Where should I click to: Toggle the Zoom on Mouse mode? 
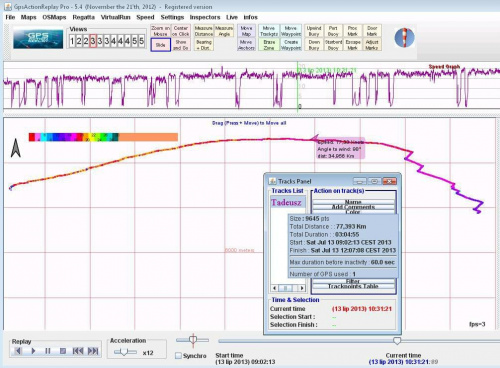tap(160, 31)
